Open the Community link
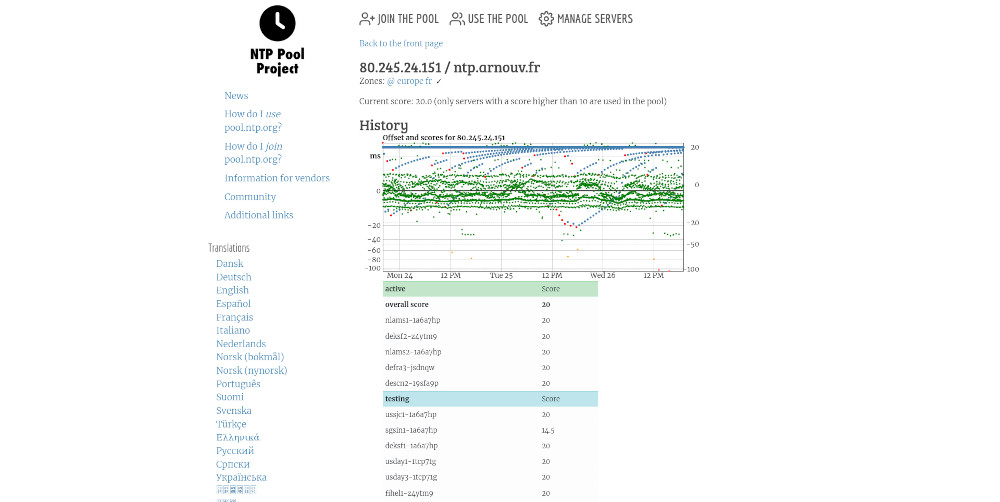Image resolution: width=1000 pixels, height=502 pixels. click(x=250, y=197)
